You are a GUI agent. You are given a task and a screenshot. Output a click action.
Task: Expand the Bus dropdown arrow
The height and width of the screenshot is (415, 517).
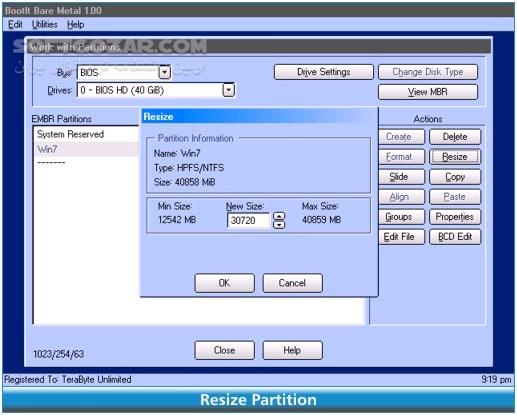pos(165,72)
